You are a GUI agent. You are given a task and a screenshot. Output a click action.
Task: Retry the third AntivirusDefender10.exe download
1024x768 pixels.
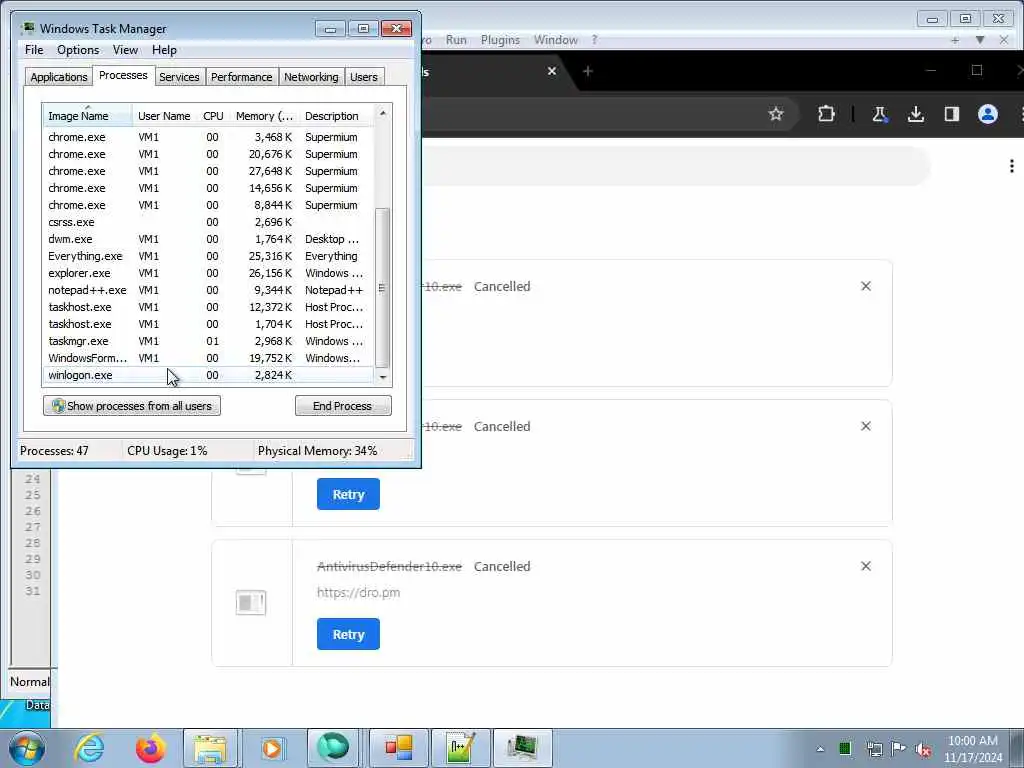pyautogui.click(x=348, y=634)
